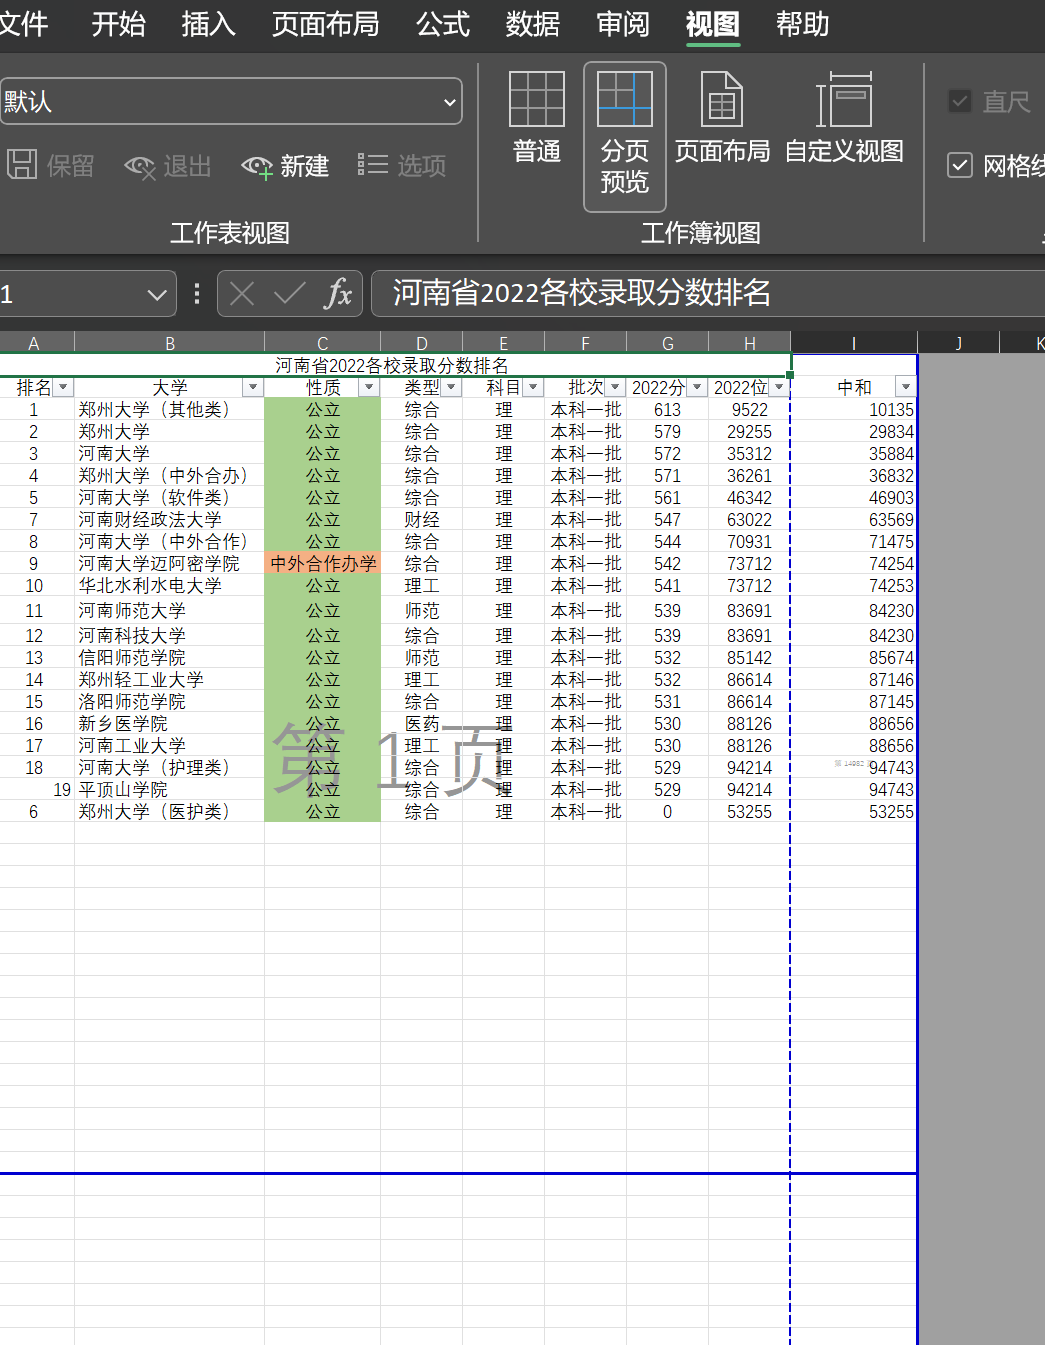This screenshot has width=1045, height=1345.
Task: Toggle the Ruler (直尺) checkbox
Action: [960, 101]
